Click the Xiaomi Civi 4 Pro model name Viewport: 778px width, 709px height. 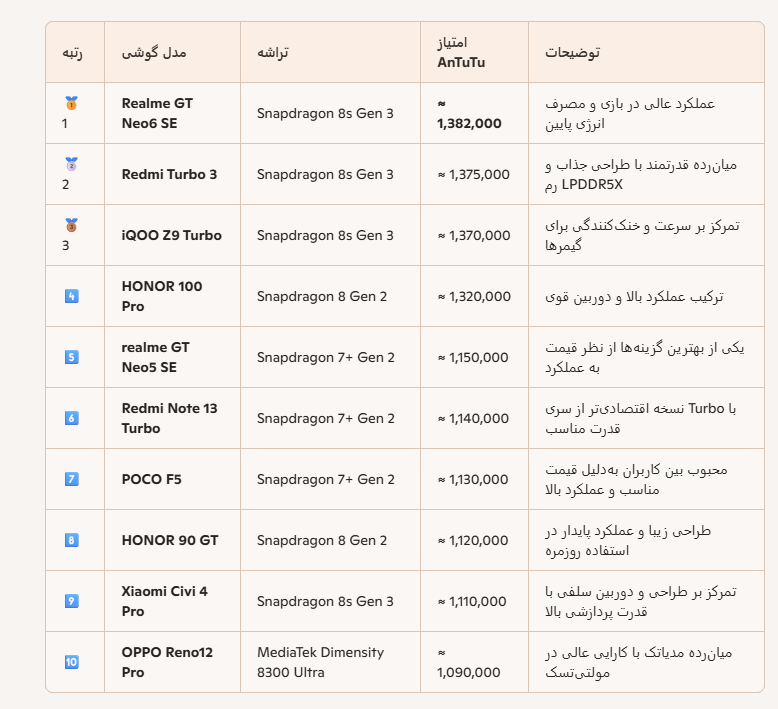pos(164,601)
